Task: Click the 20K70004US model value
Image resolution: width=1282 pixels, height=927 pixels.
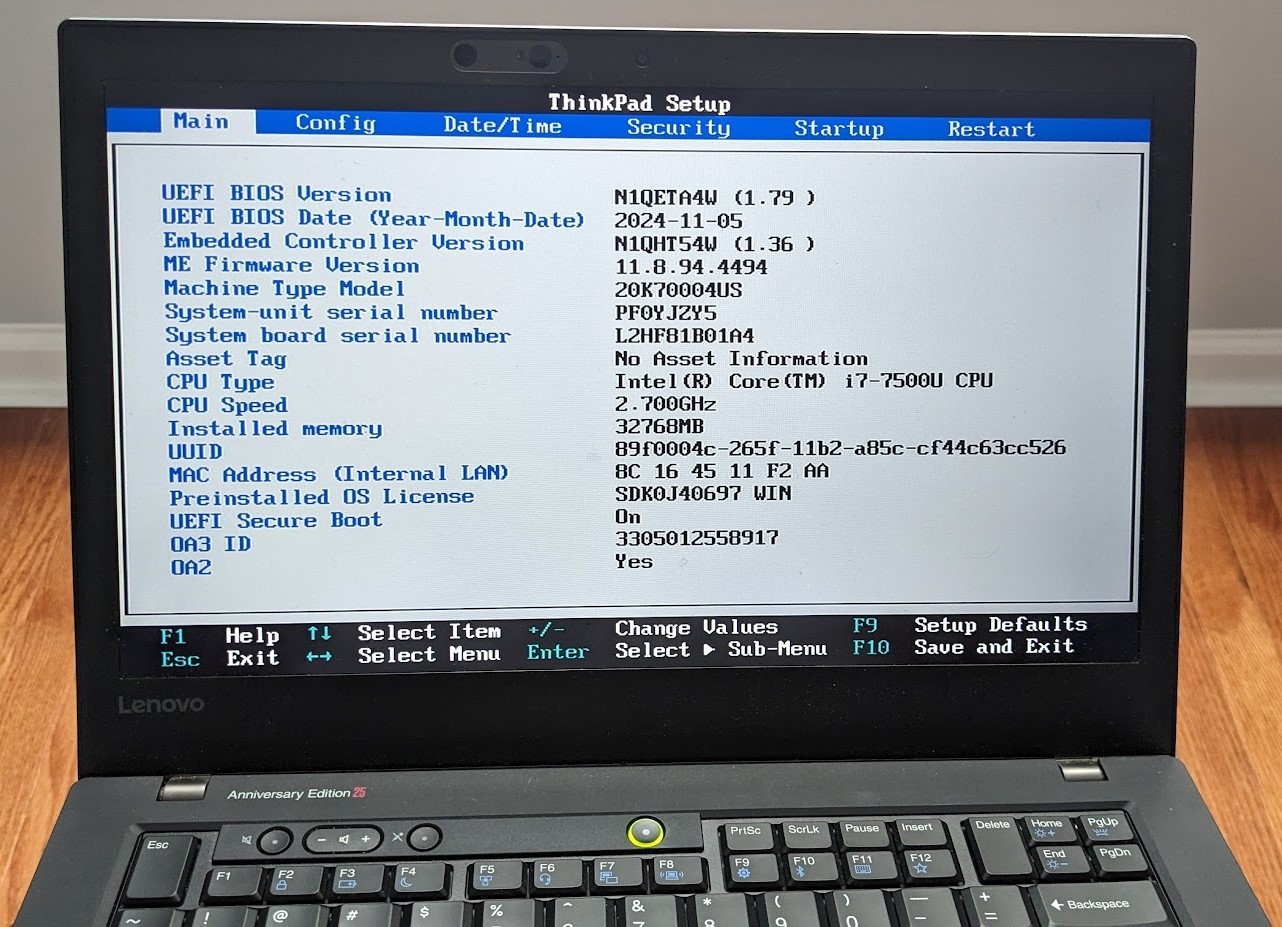Action: 678,290
